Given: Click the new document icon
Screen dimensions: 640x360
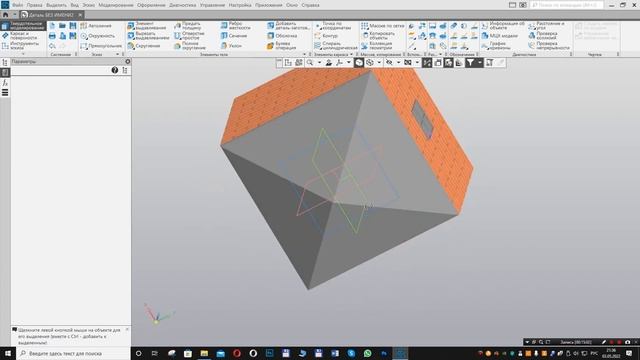Looking at the screenshot, I should click(52, 26).
